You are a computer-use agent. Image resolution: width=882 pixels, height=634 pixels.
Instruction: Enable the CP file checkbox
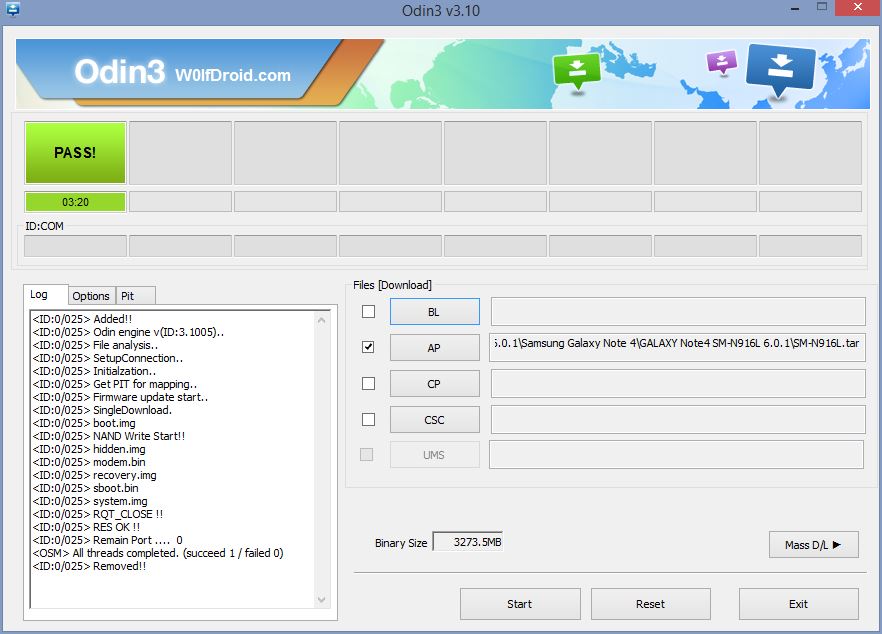click(368, 383)
